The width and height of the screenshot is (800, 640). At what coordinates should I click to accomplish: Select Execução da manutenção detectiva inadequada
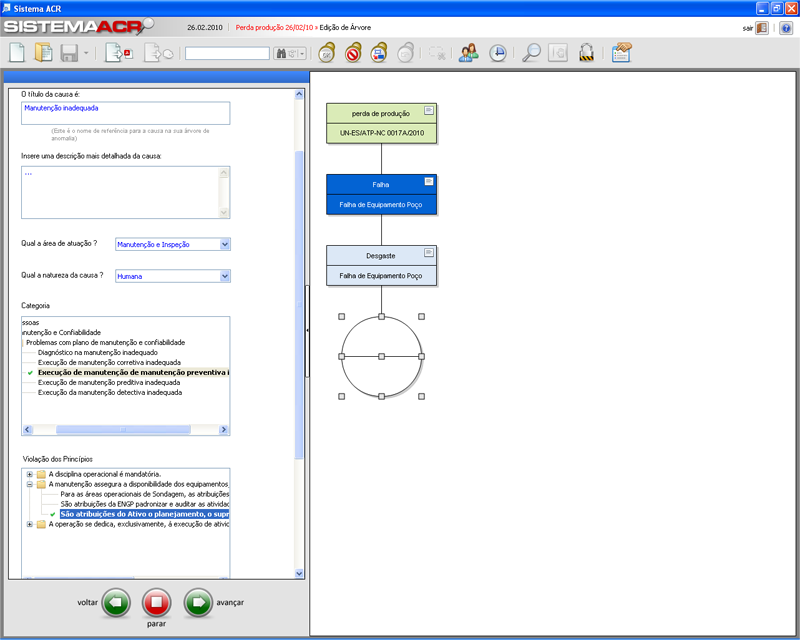pyautogui.click(x=110, y=392)
